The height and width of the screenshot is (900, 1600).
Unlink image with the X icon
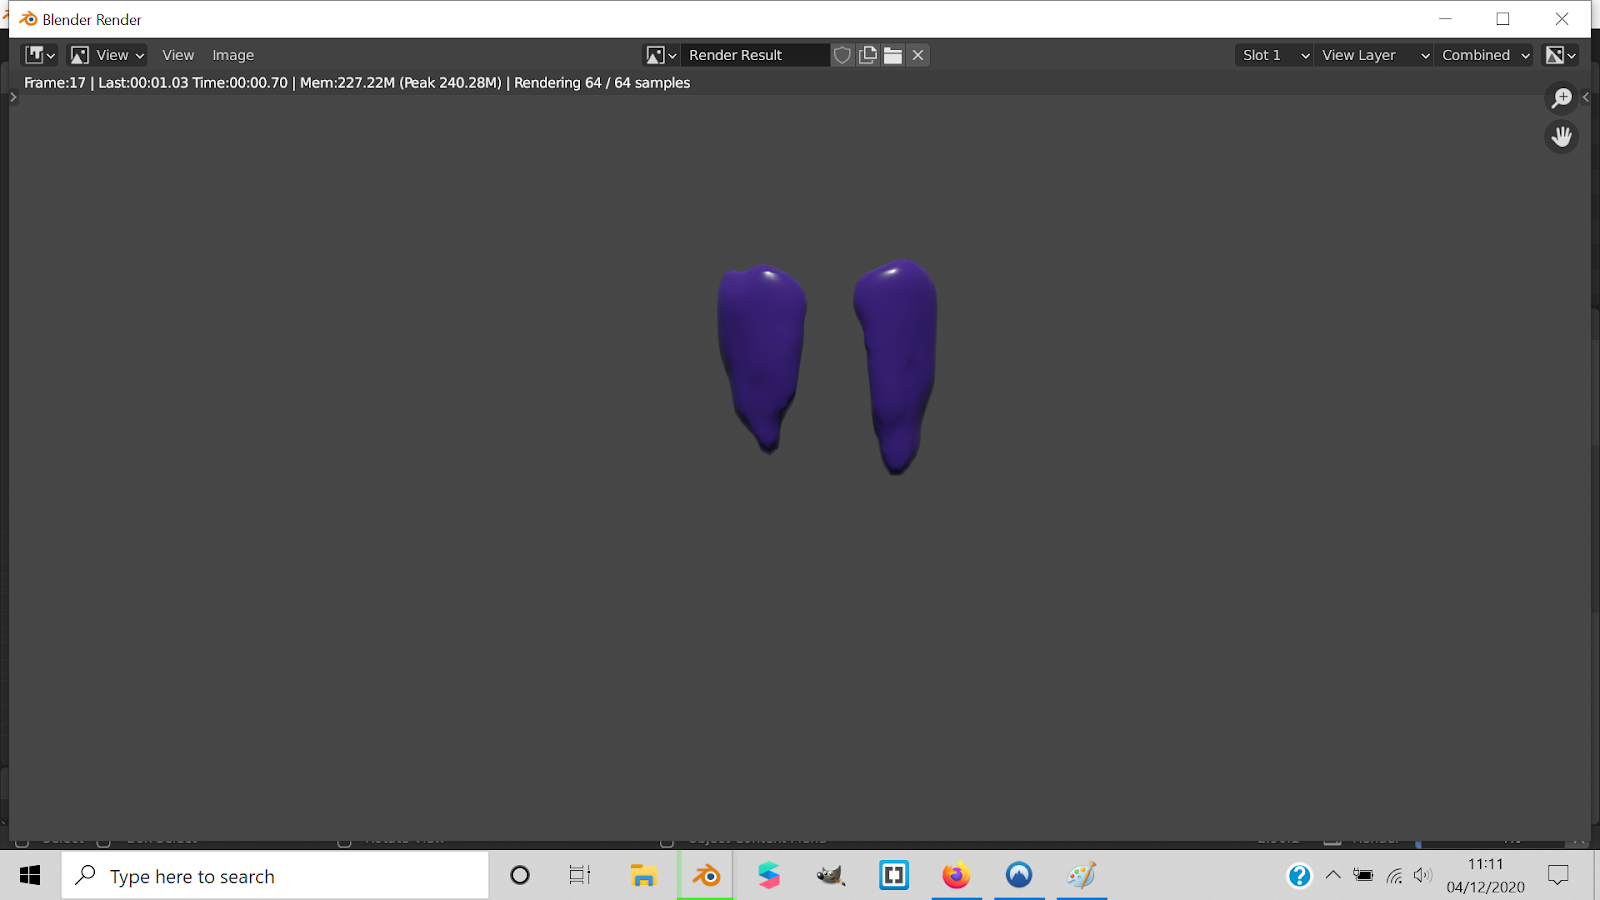[918, 55]
